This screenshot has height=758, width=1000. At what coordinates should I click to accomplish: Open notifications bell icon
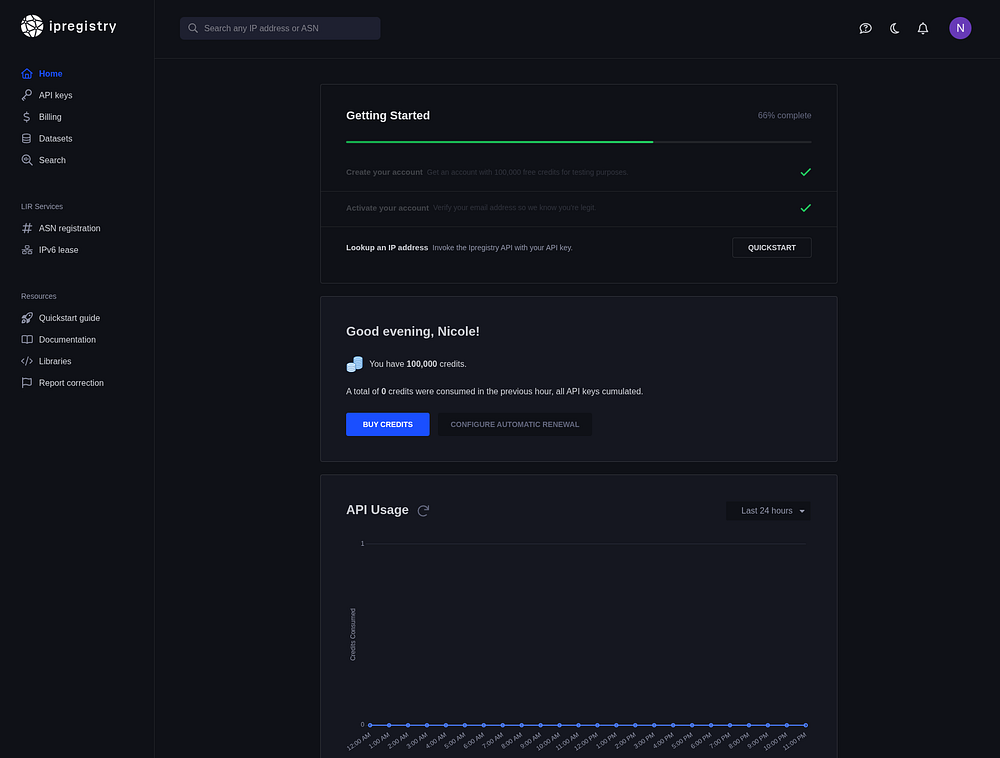click(x=923, y=28)
